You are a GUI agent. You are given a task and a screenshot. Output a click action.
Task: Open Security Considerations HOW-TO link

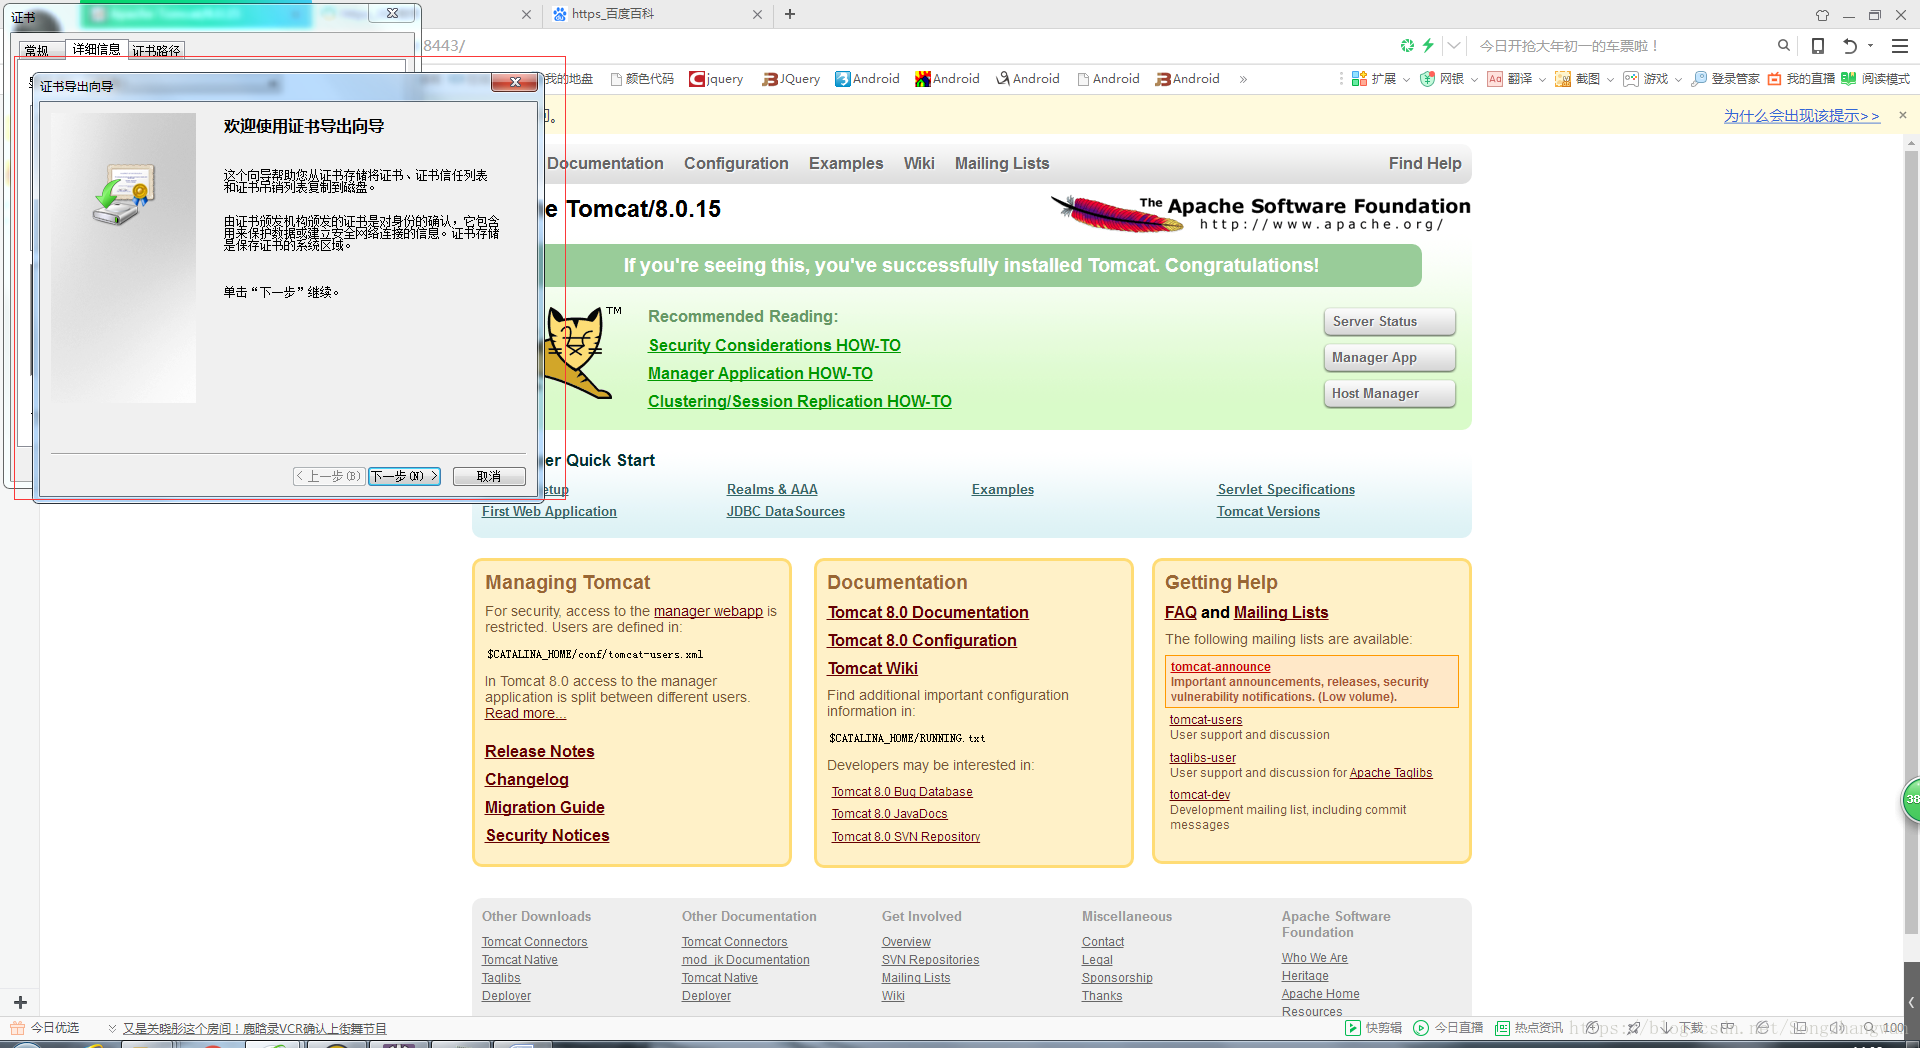coord(774,345)
